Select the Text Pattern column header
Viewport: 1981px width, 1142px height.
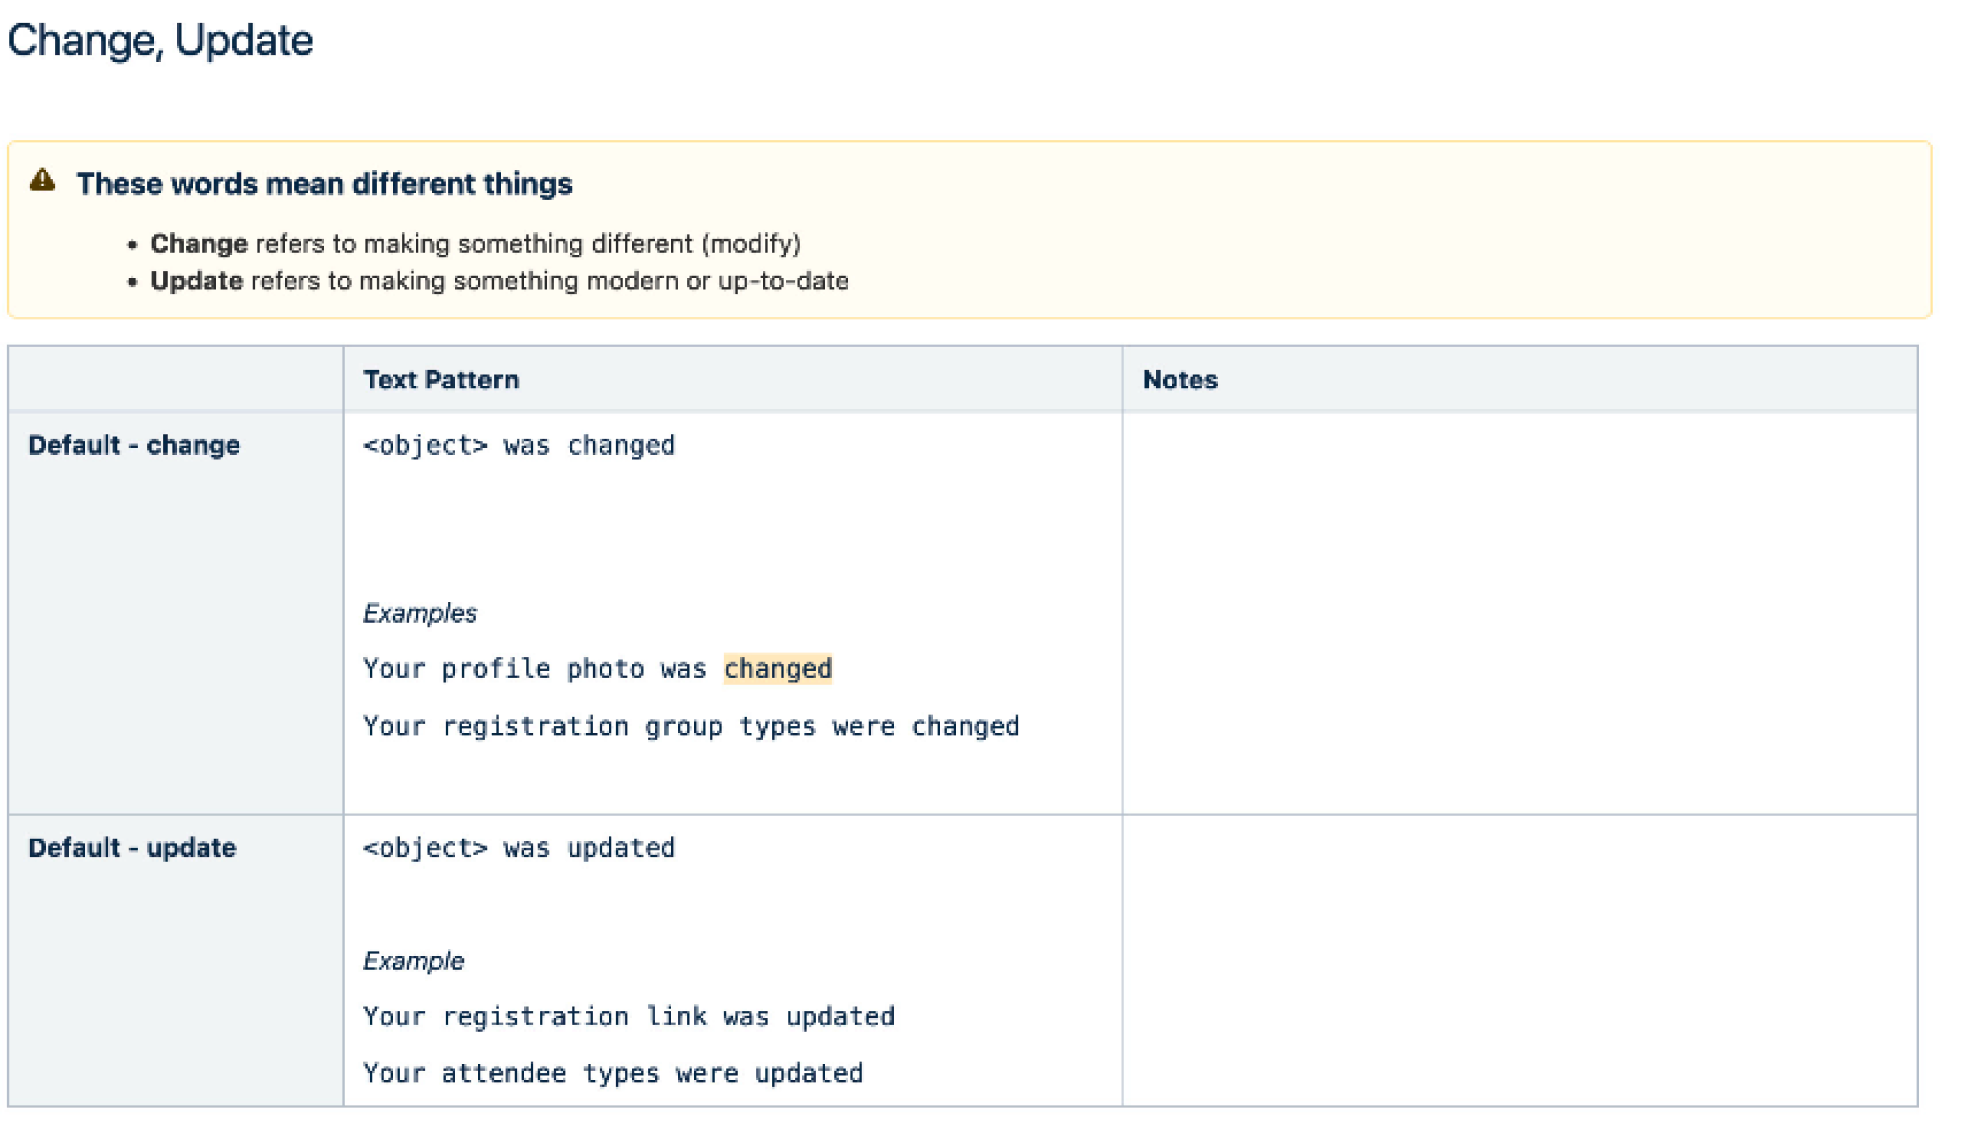(441, 380)
